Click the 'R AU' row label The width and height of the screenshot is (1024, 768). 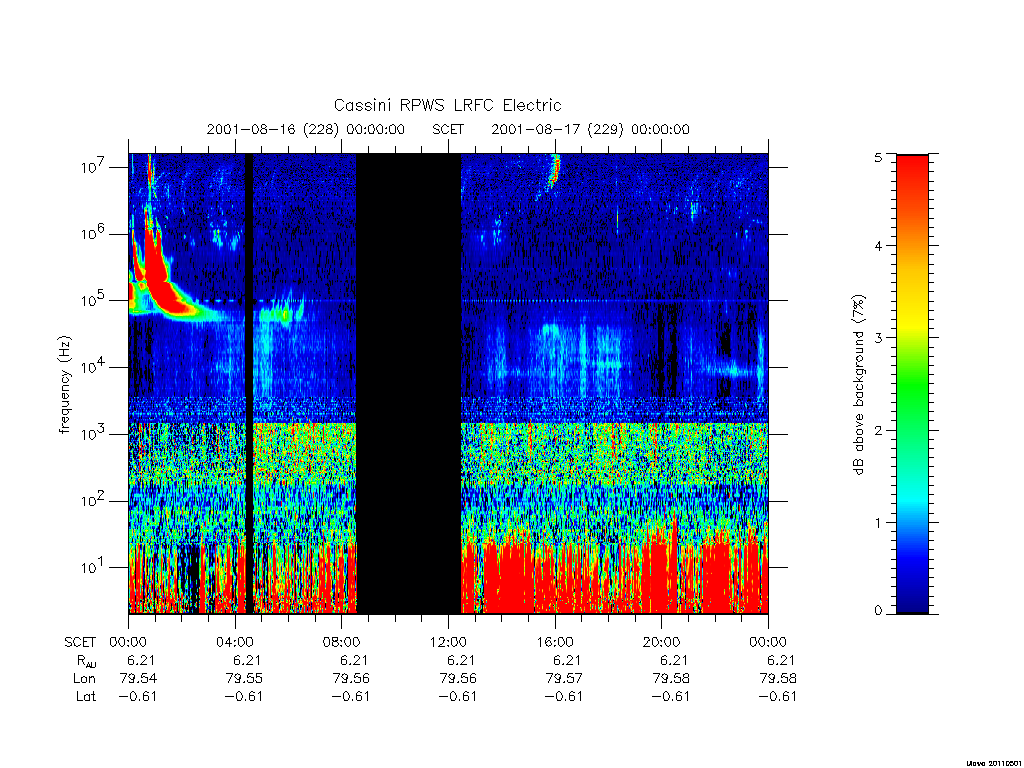[x=86, y=661]
